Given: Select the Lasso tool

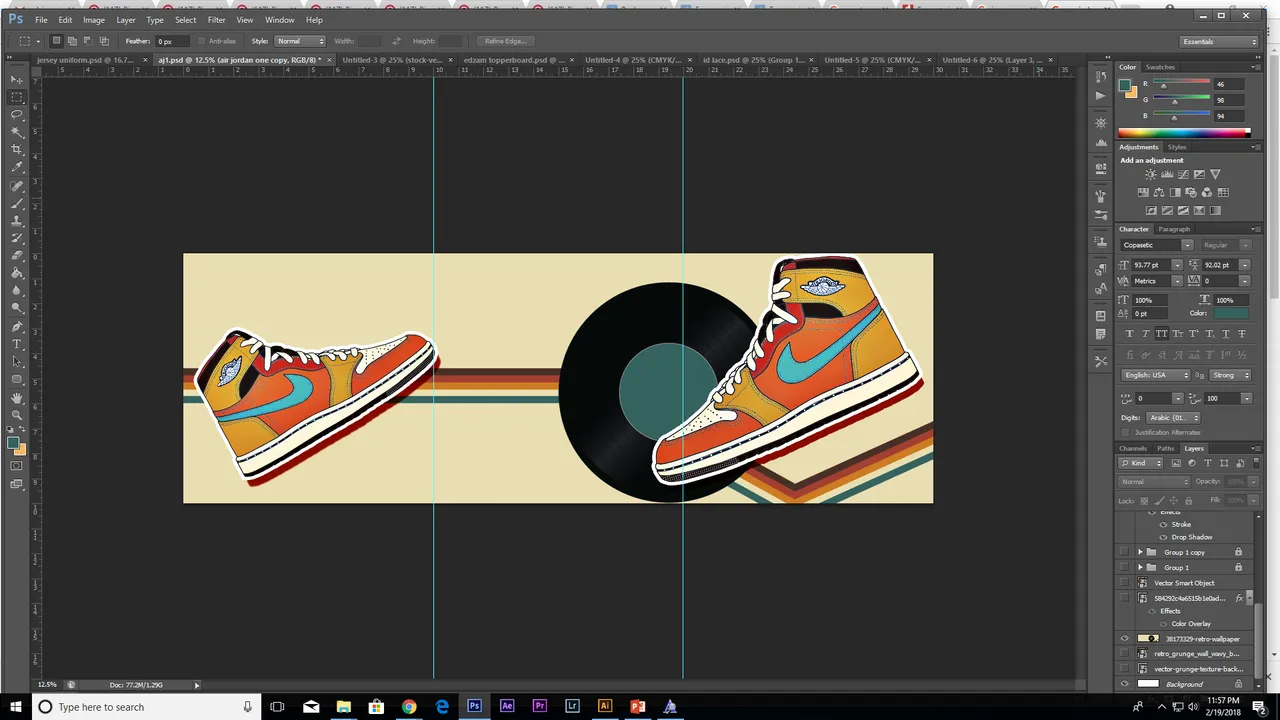Looking at the screenshot, I should coord(17,115).
